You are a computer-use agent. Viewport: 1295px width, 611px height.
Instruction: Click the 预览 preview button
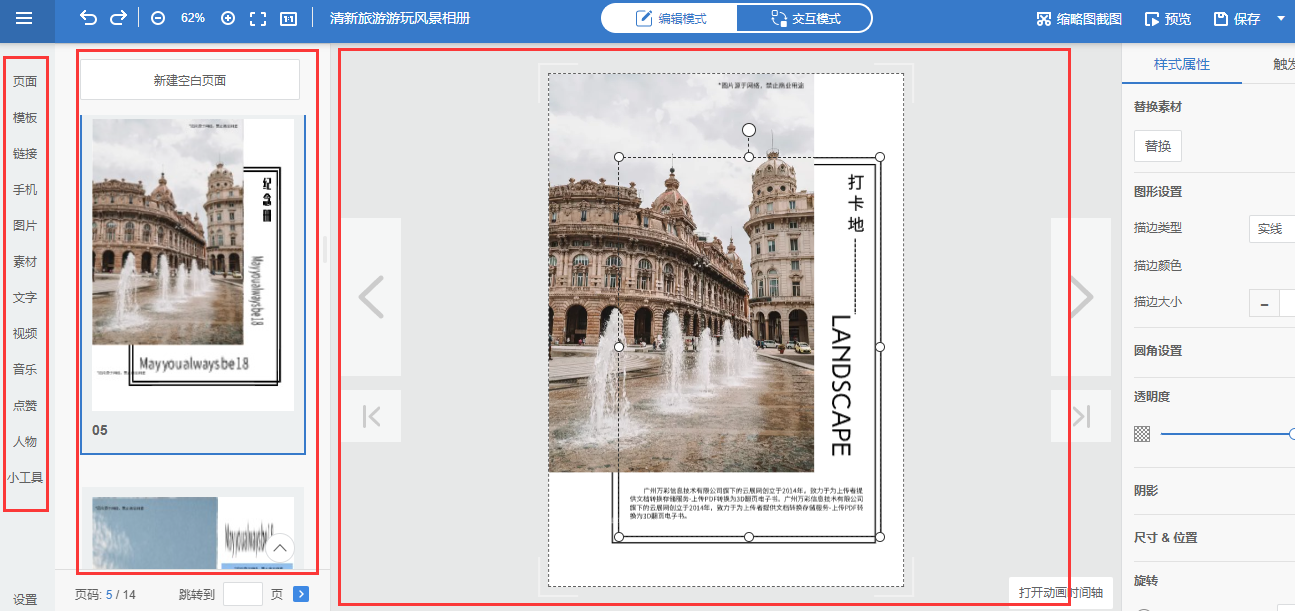[1168, 18]
